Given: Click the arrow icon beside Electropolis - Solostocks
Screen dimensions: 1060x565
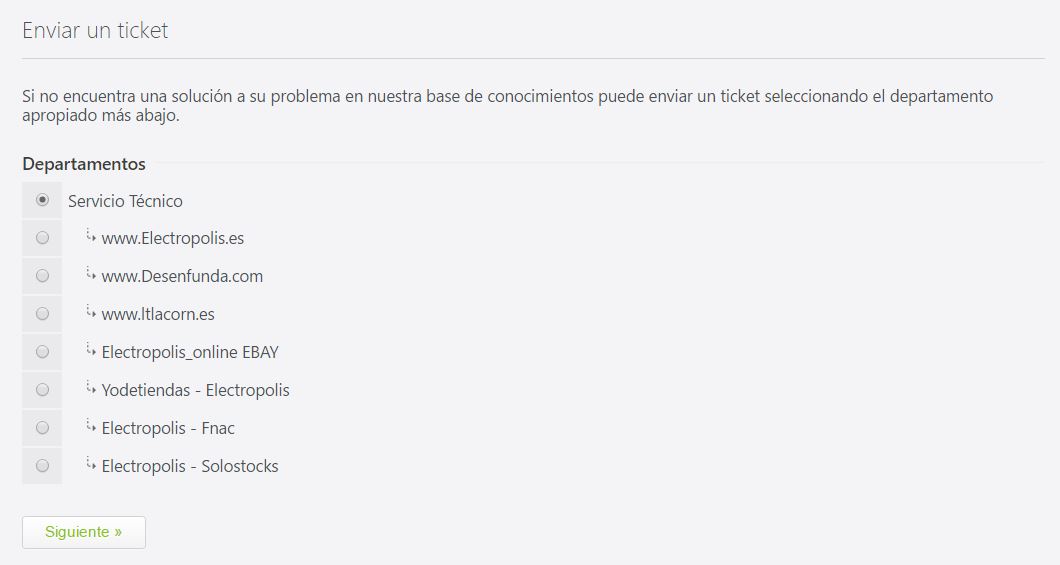Looking at the screenshot, I should click(91, 465).
